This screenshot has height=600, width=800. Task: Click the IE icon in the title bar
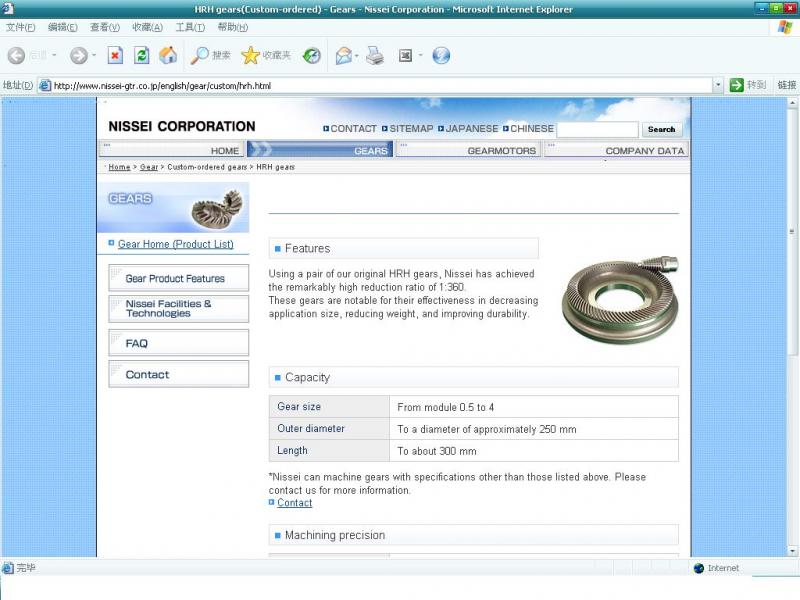click(7, 9)
